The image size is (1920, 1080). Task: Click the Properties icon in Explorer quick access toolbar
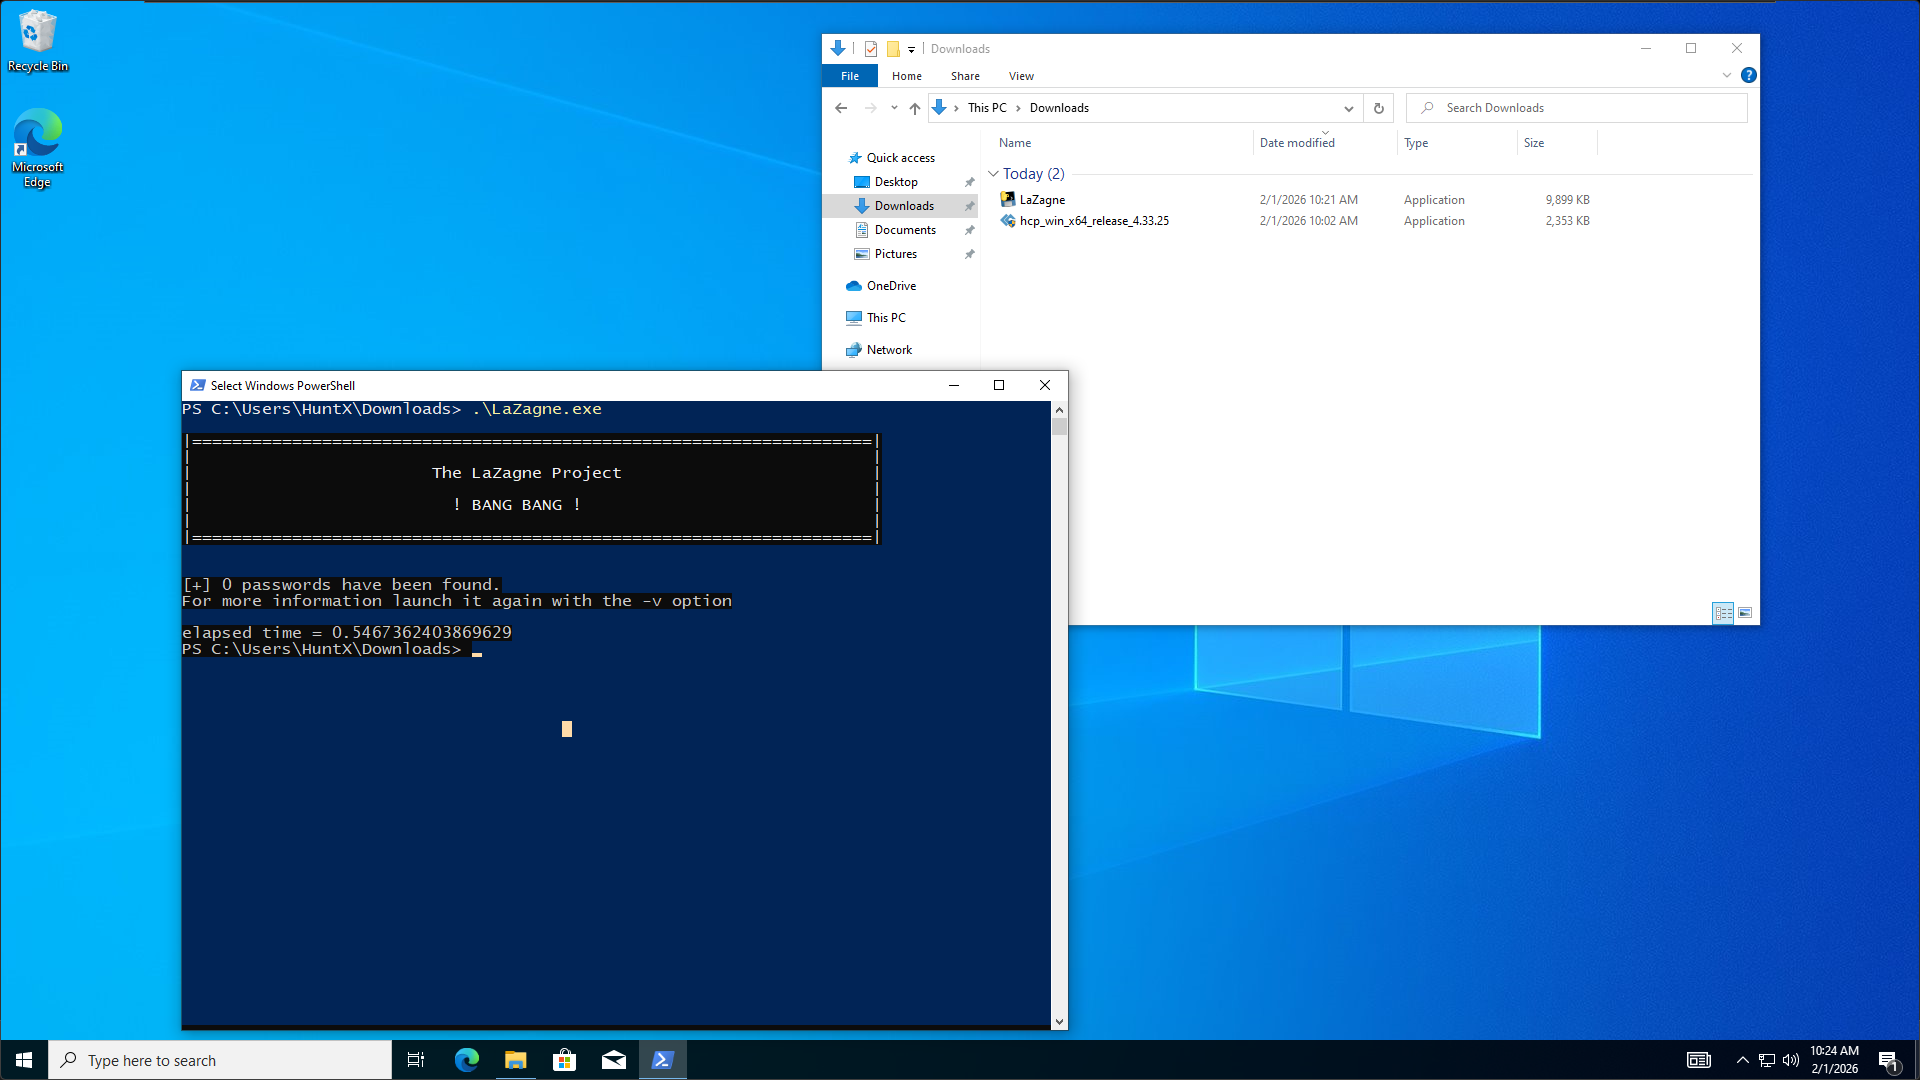pos(871,49)
